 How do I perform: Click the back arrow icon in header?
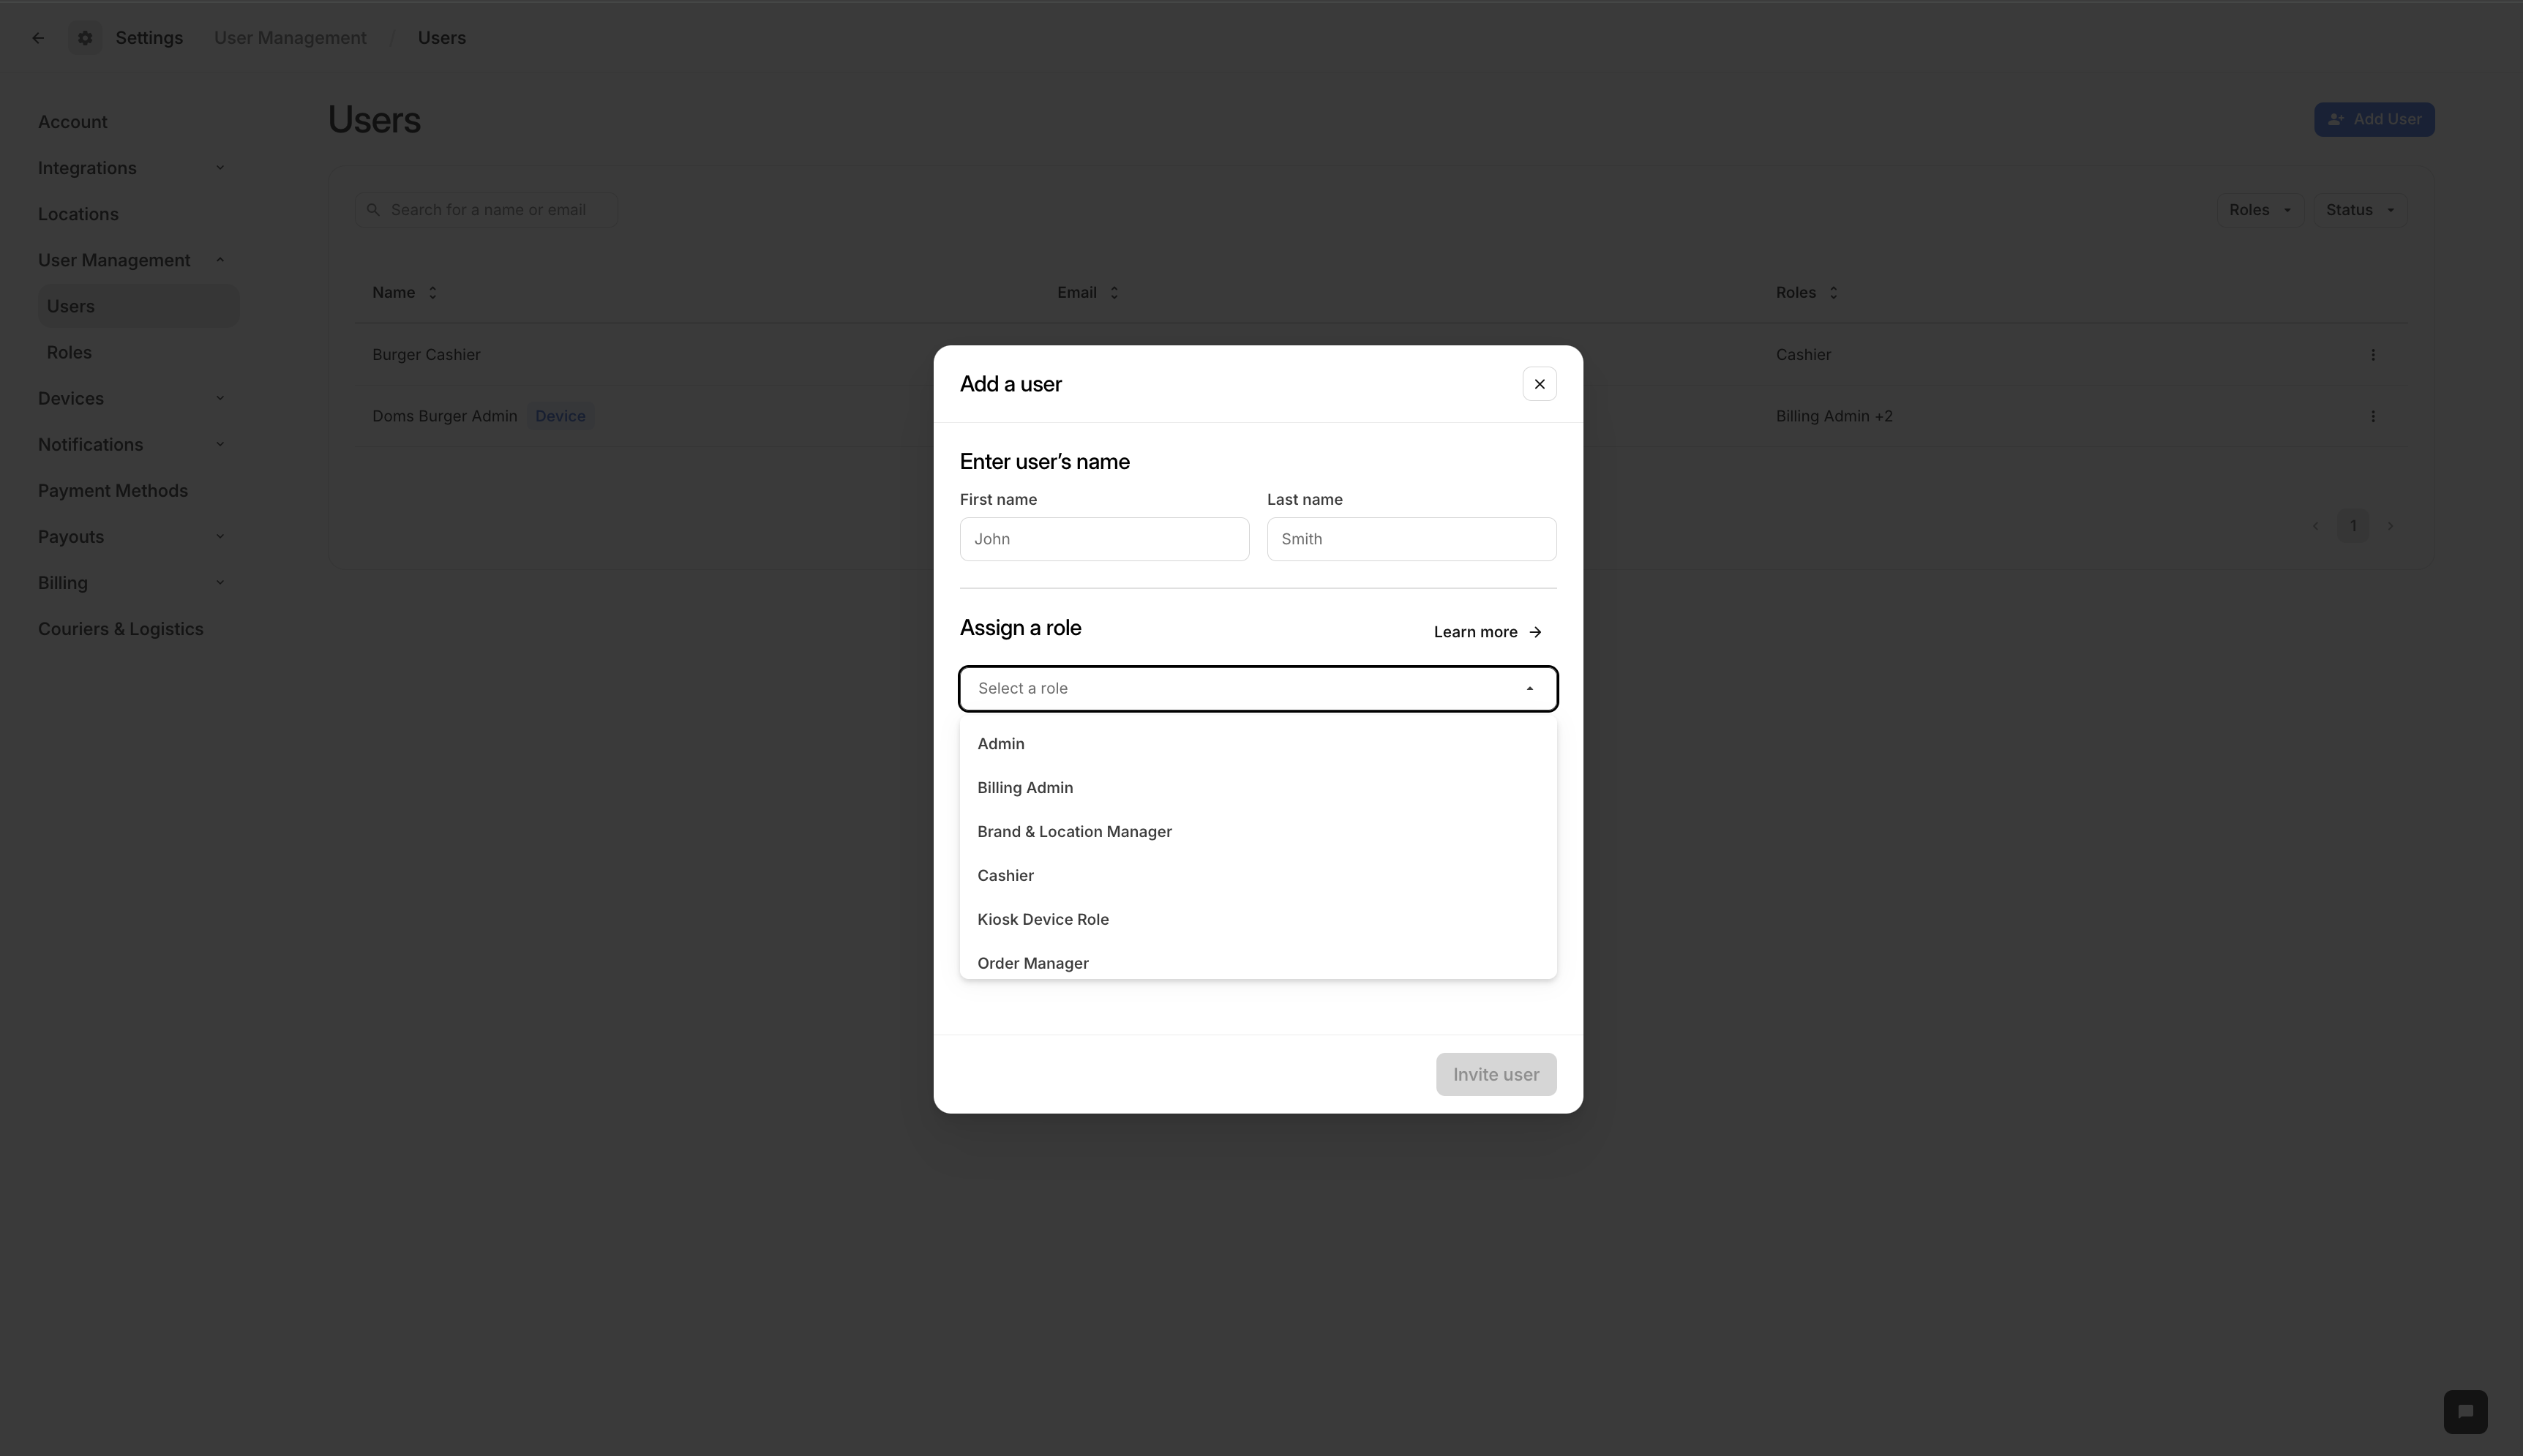[x=38, y=38]
